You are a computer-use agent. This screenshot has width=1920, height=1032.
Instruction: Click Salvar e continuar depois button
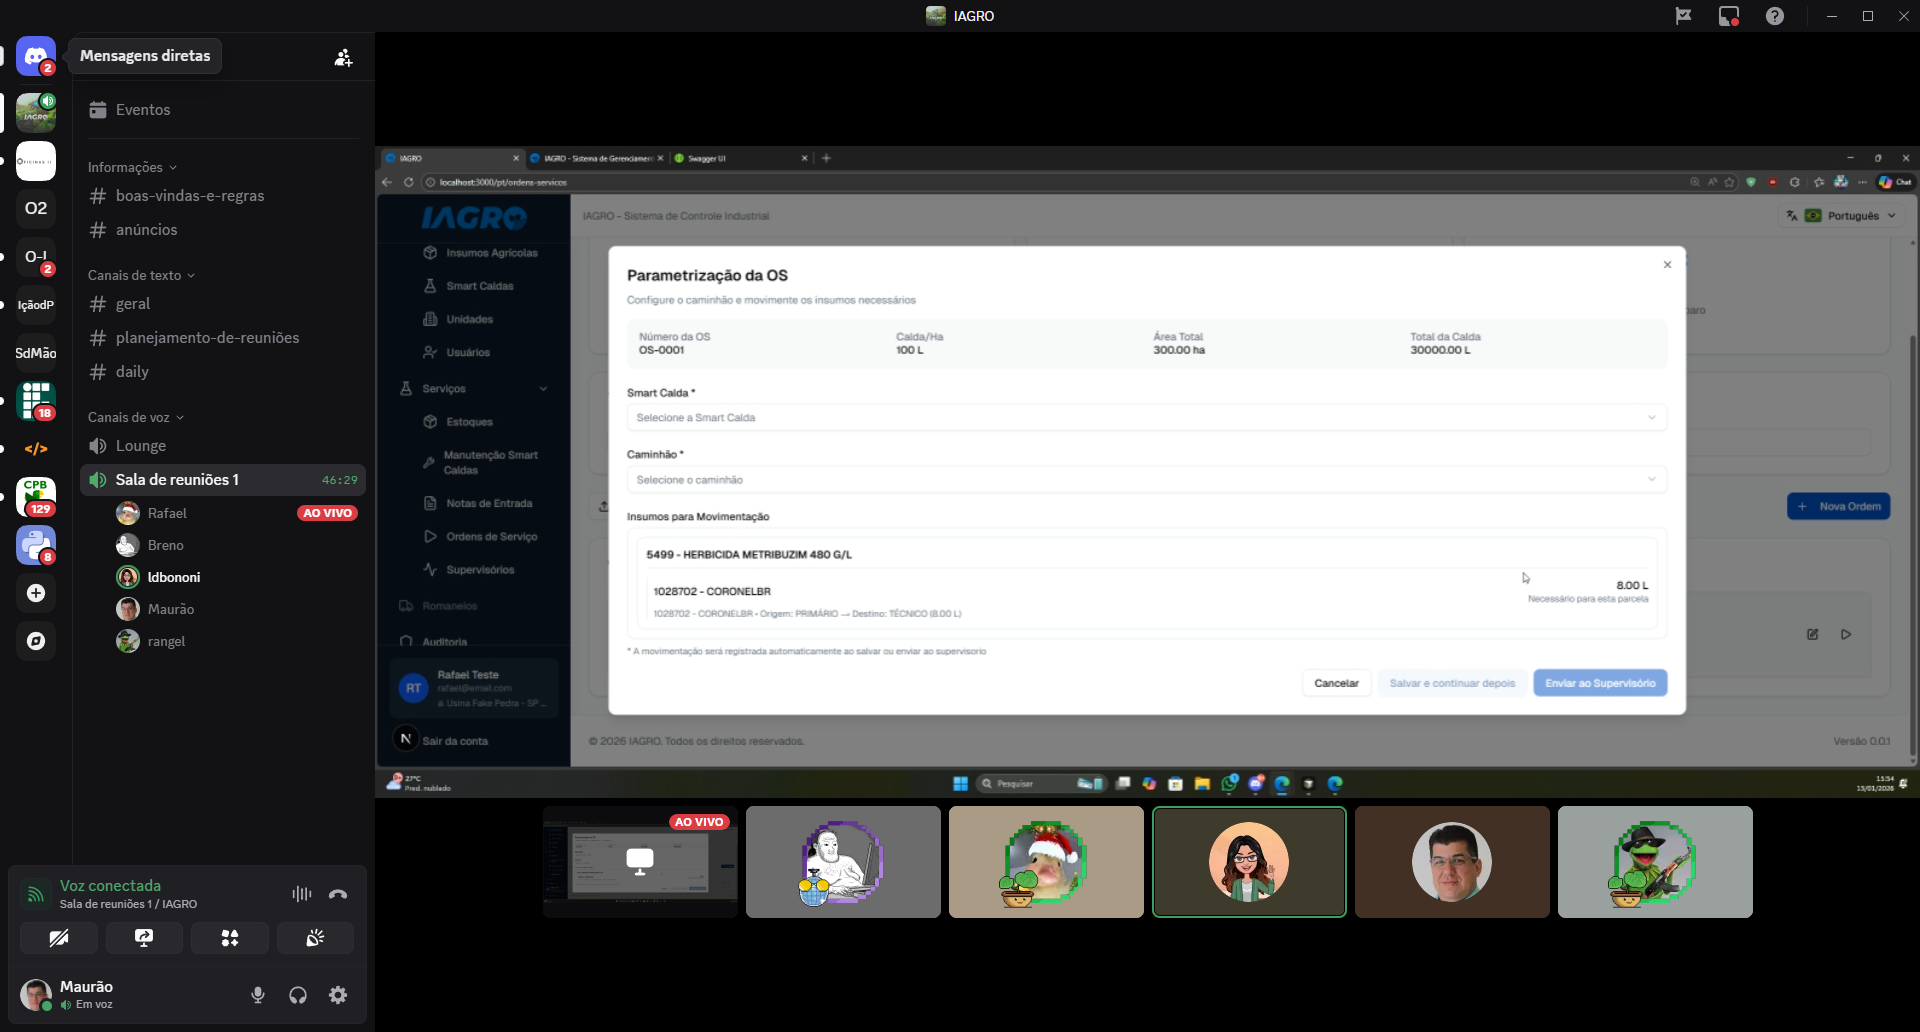point(1452,683)
